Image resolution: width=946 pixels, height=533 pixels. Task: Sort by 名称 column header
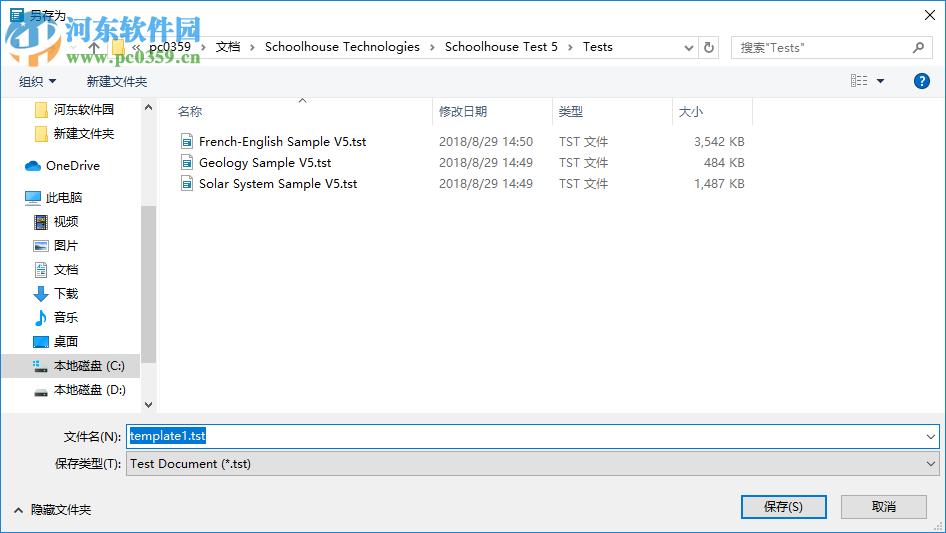190,112
